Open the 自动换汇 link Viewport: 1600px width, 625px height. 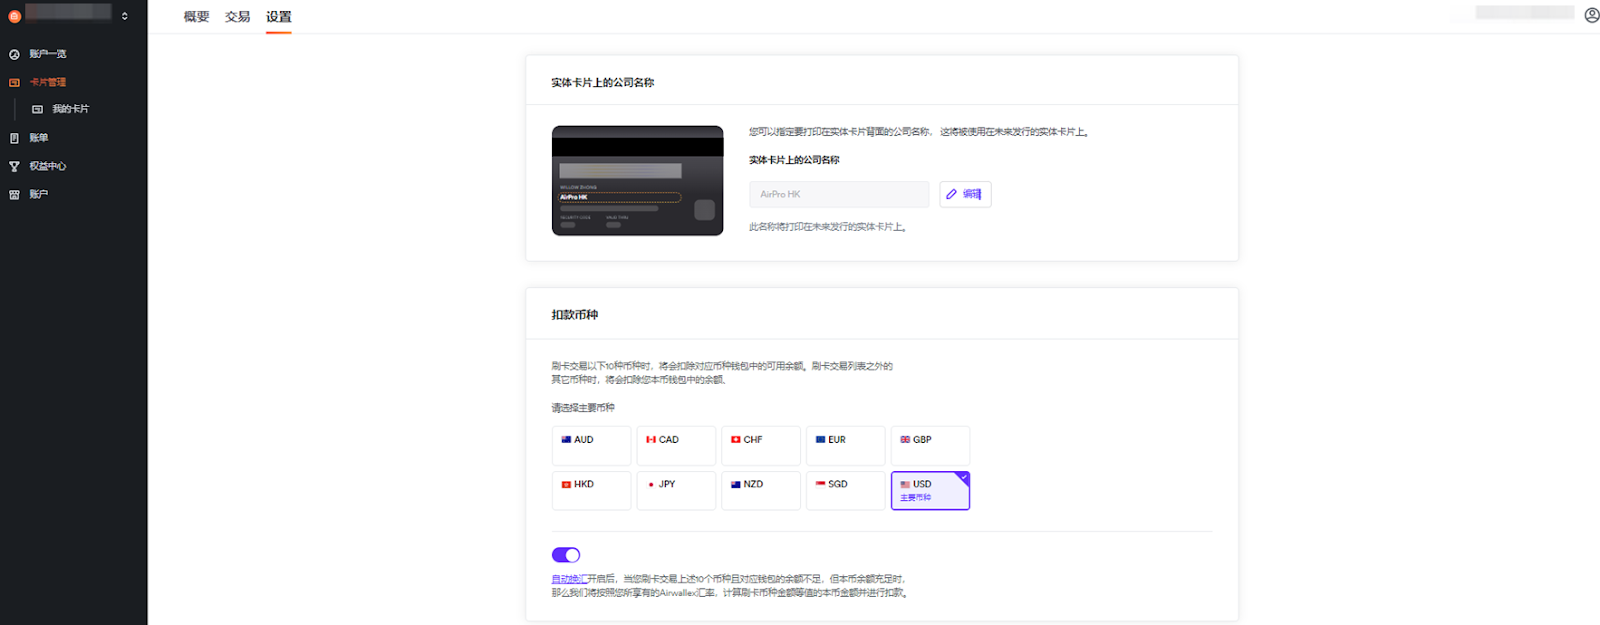point(568,579)
